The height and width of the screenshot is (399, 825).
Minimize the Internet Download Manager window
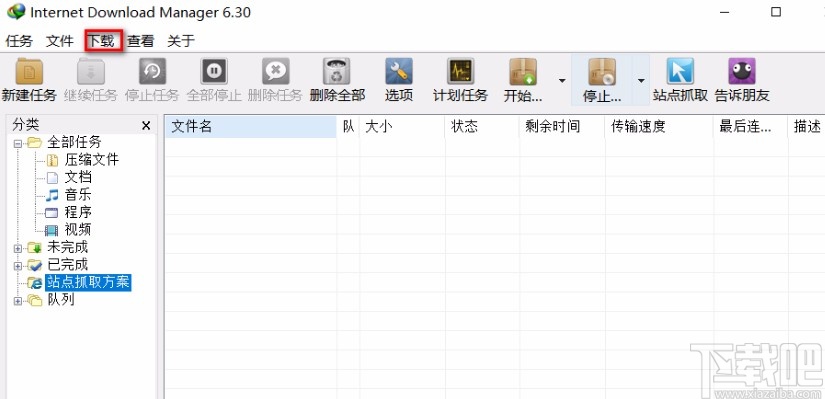pyautogui.click(x=725, y=12)
